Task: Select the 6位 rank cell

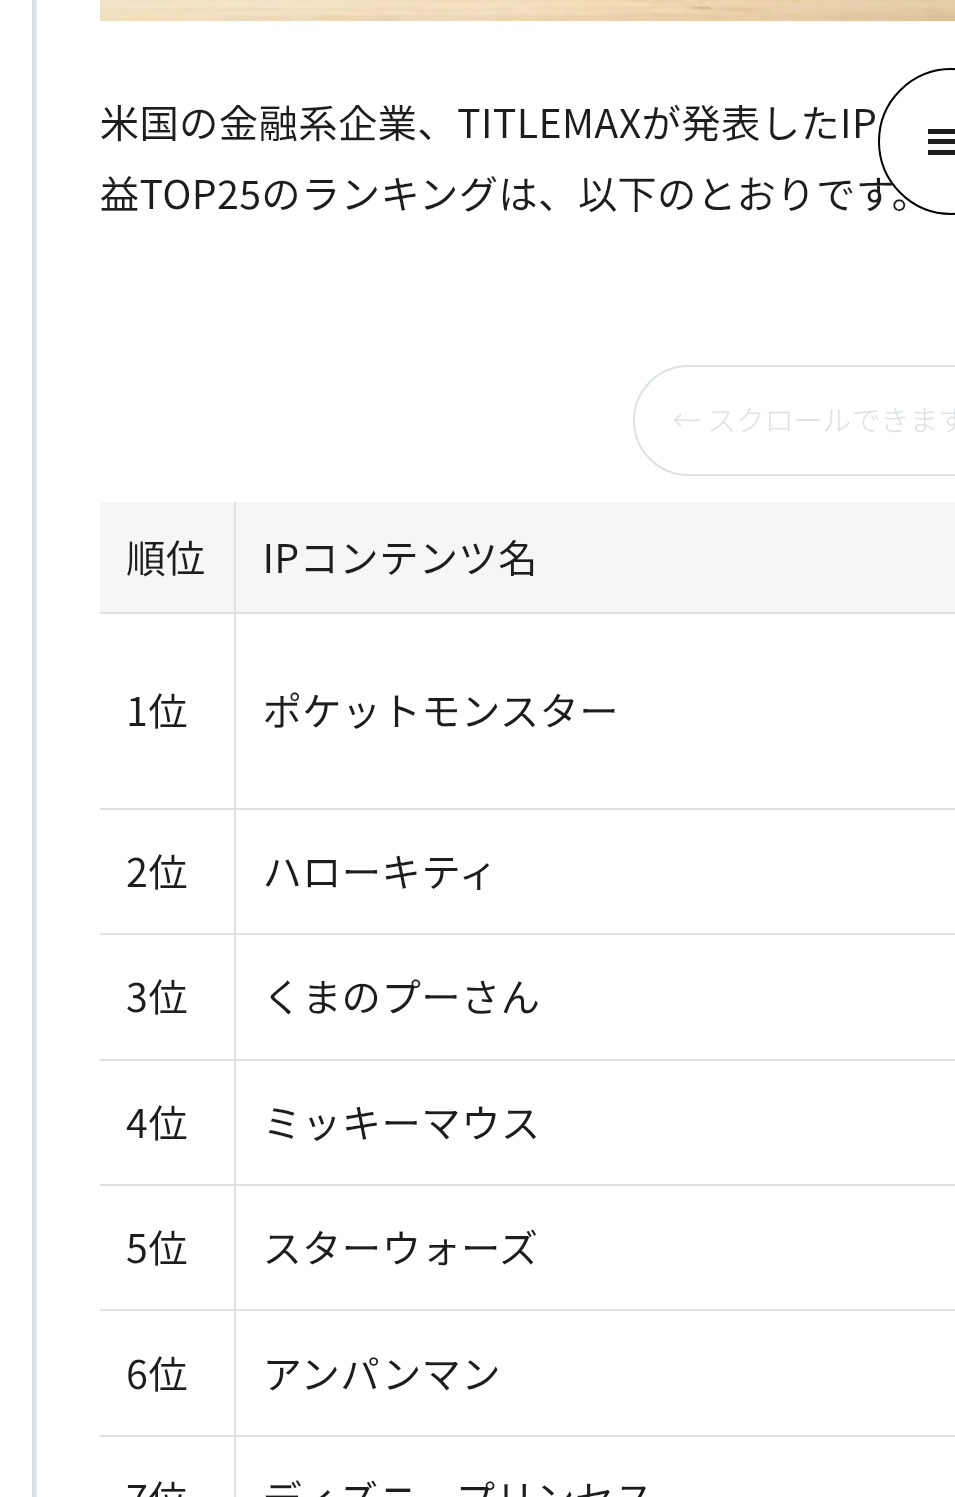Action: pyautogui.click(x=167, y=1374)
